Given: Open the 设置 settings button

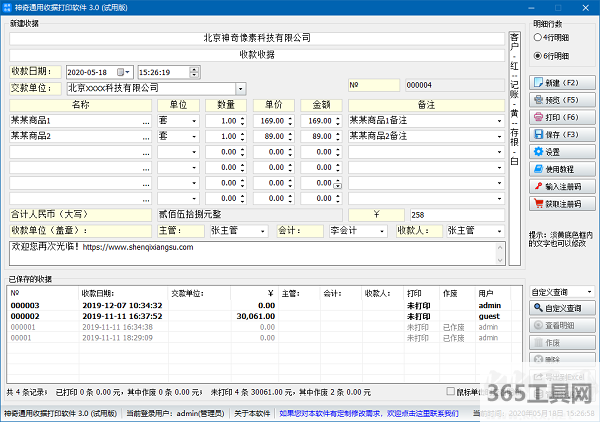Looking at the screenshot, I should click(x=562, y=152).
